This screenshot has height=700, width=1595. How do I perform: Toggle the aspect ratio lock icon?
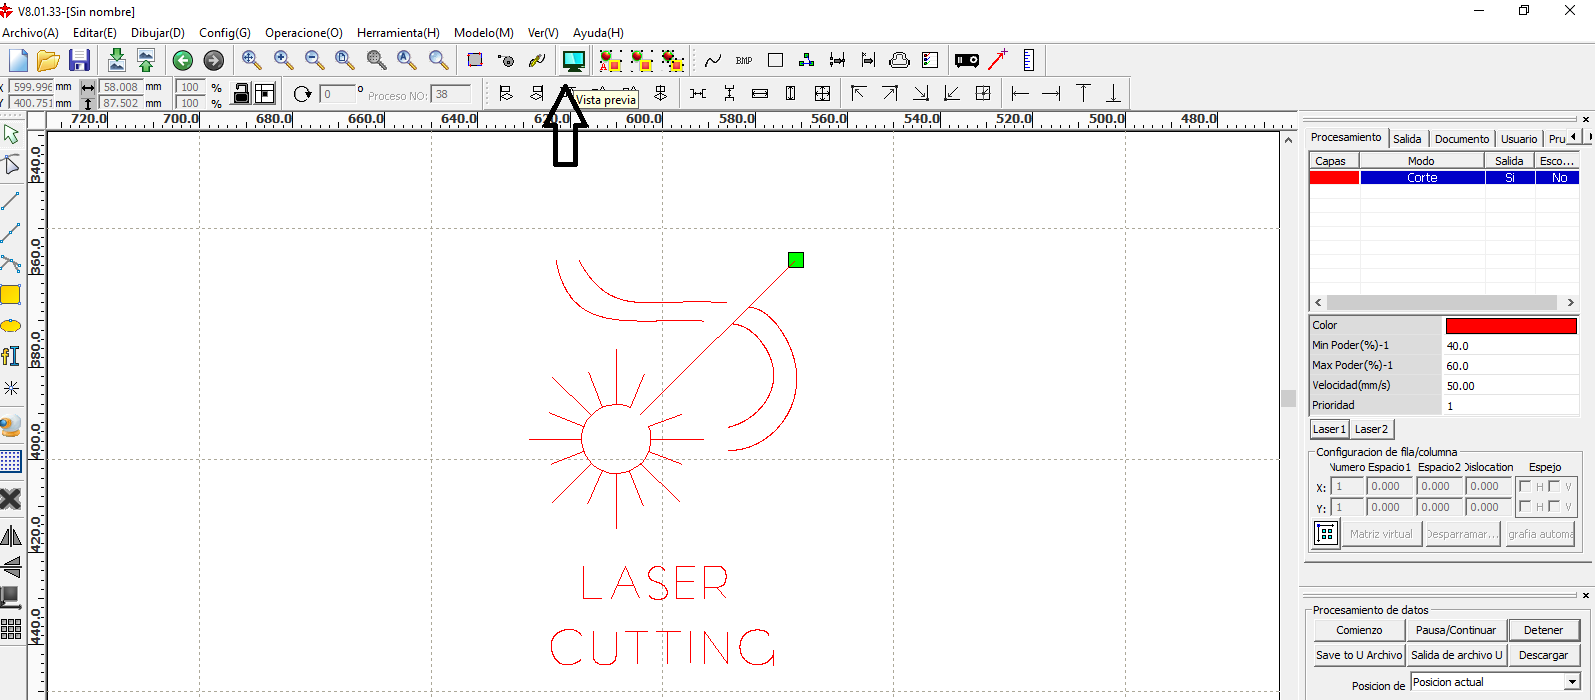241,93
